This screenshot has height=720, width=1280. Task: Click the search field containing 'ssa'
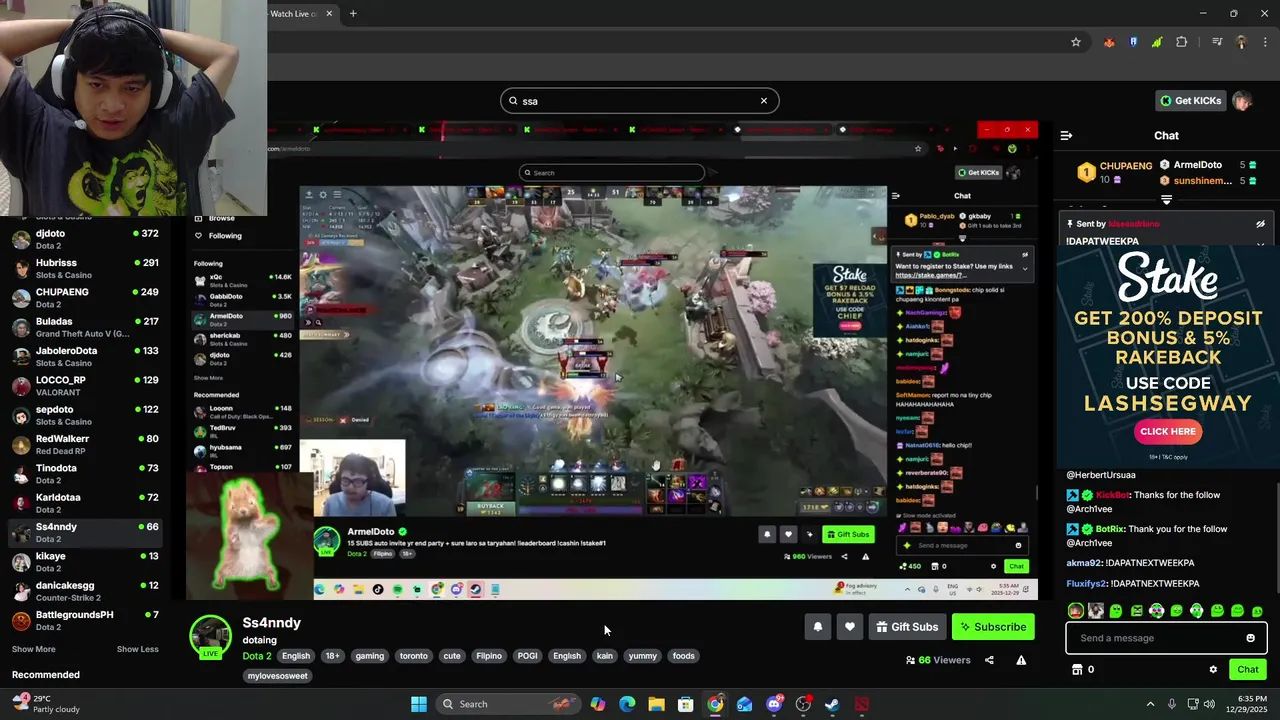coord(639,101)
